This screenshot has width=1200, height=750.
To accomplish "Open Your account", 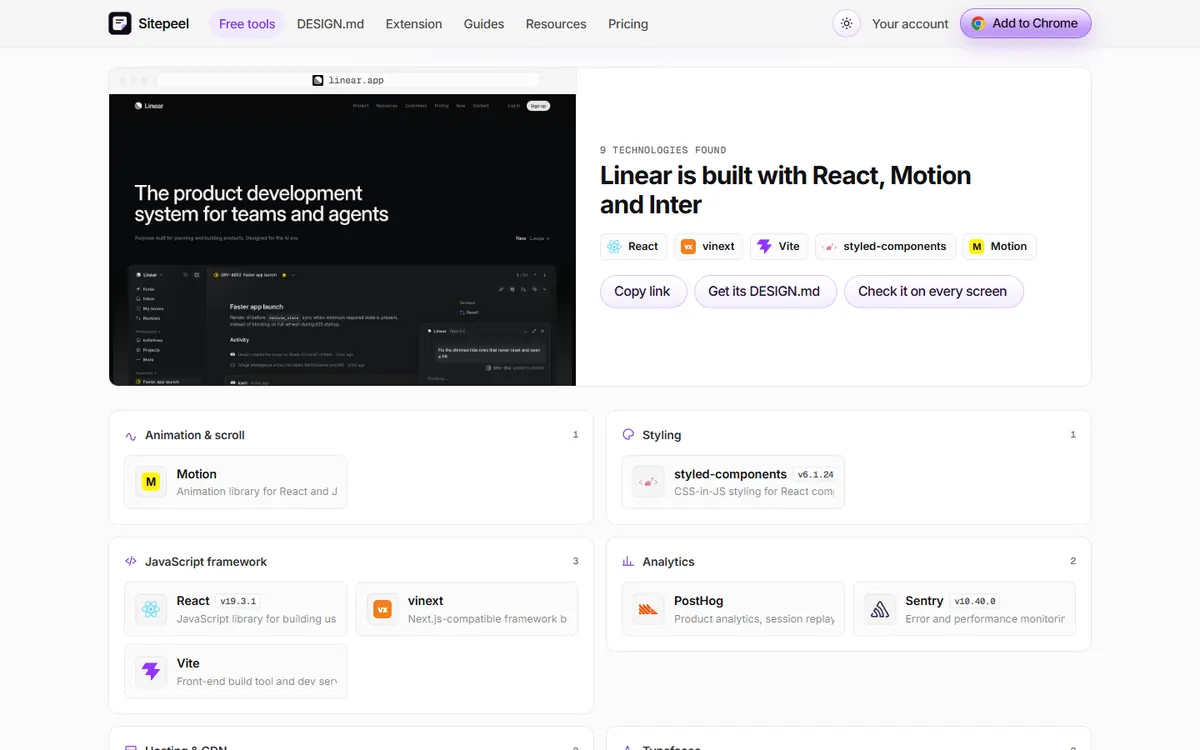I will [x=910, y=24].
